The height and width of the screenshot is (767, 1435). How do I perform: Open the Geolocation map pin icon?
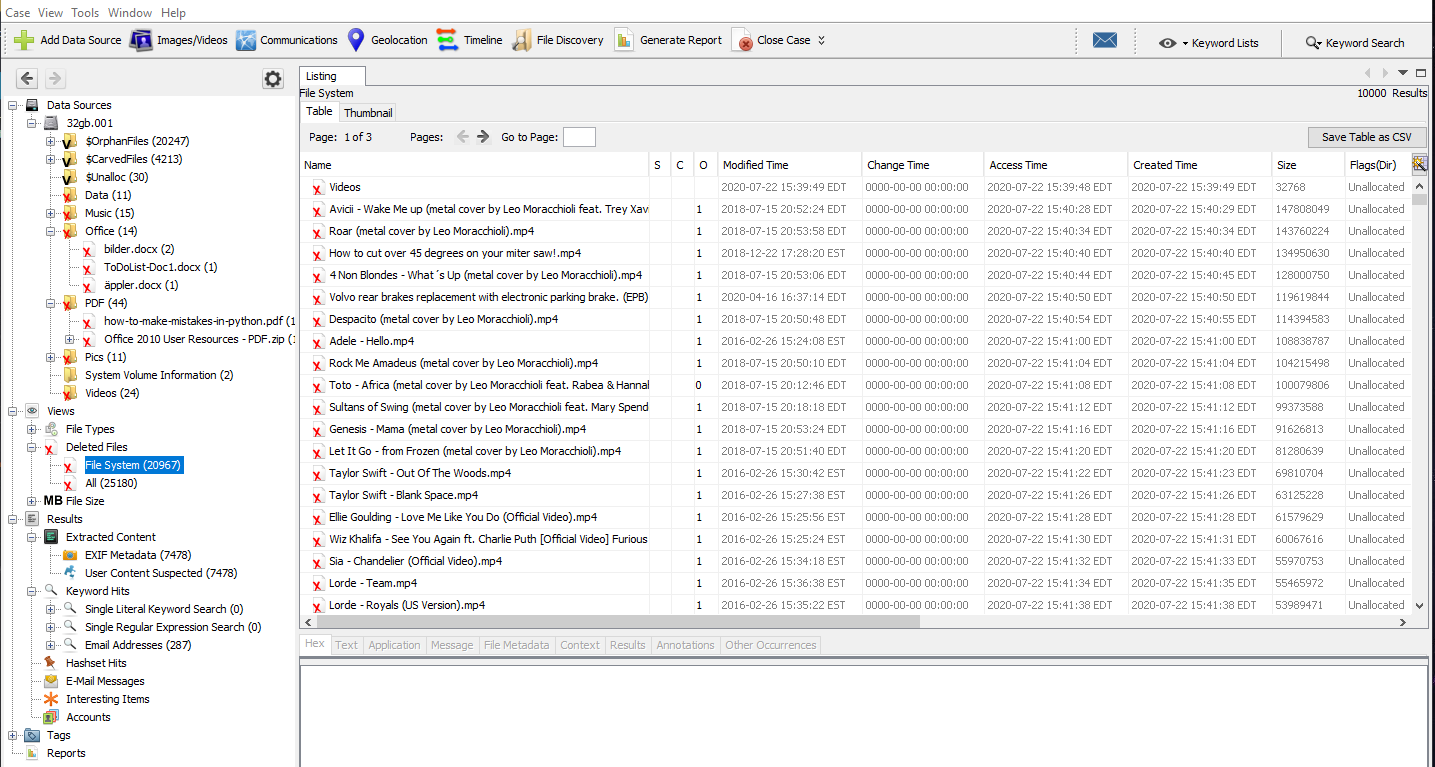[356, 40]
